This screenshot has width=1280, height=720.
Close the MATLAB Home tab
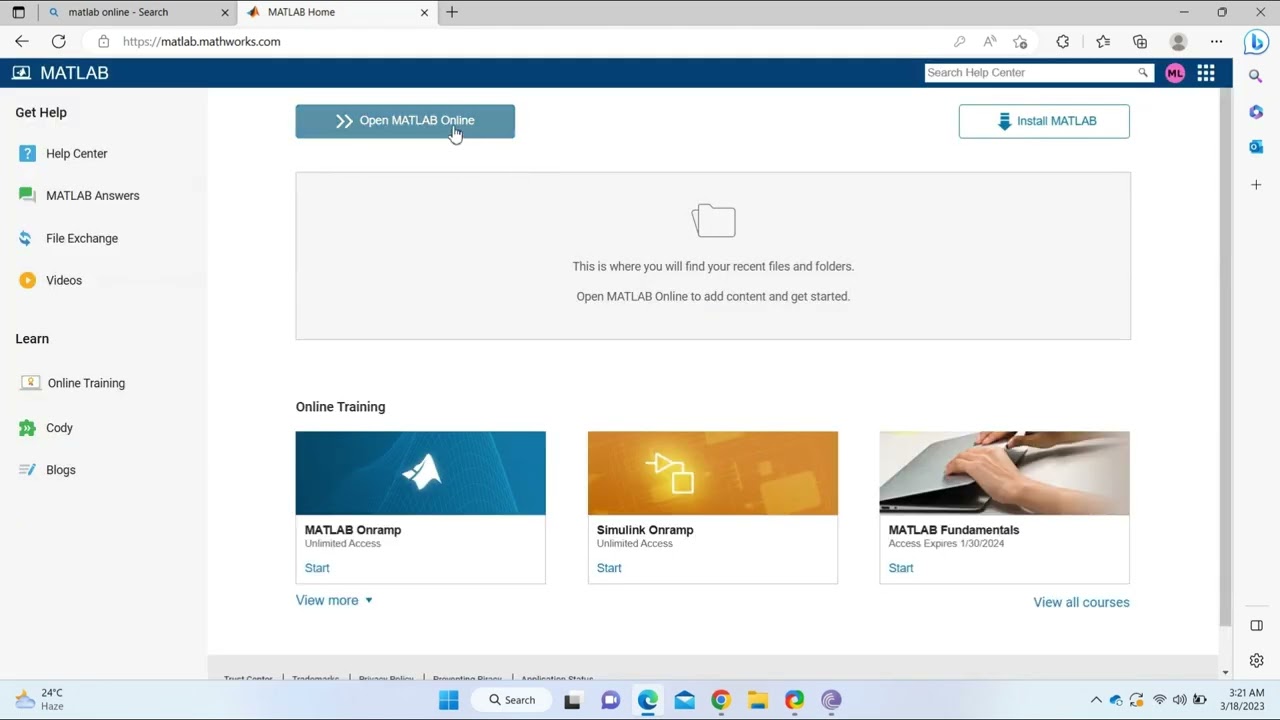tap(424, 12)
